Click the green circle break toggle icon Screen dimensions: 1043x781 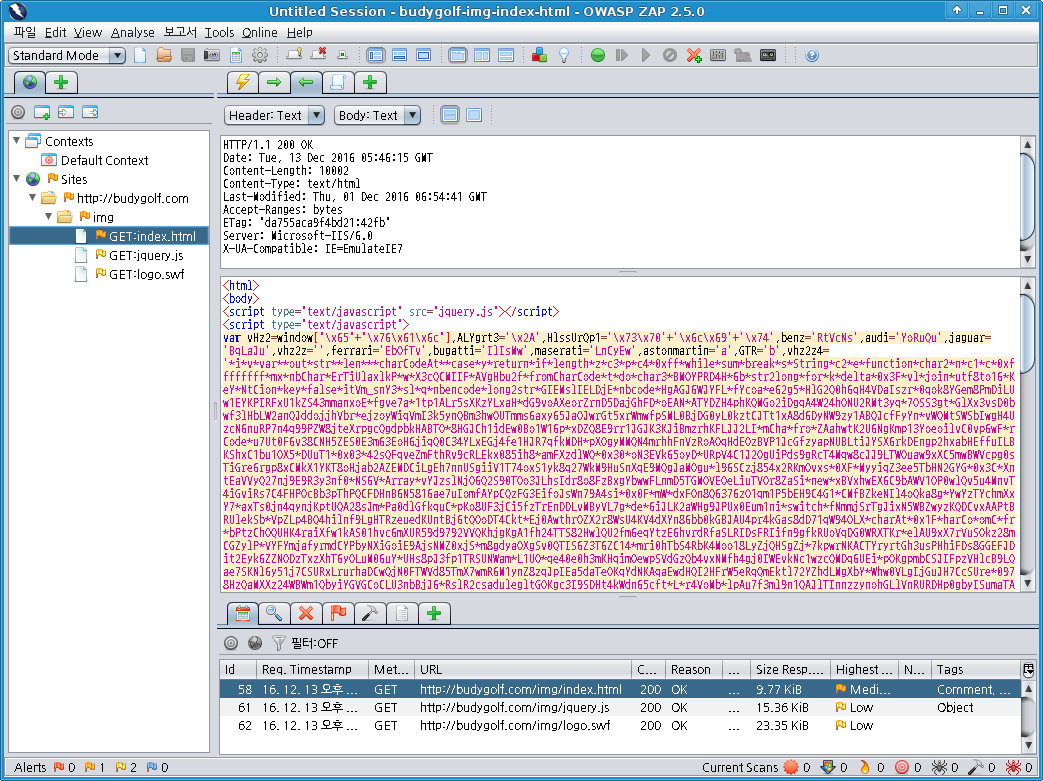tap(598, 55)
